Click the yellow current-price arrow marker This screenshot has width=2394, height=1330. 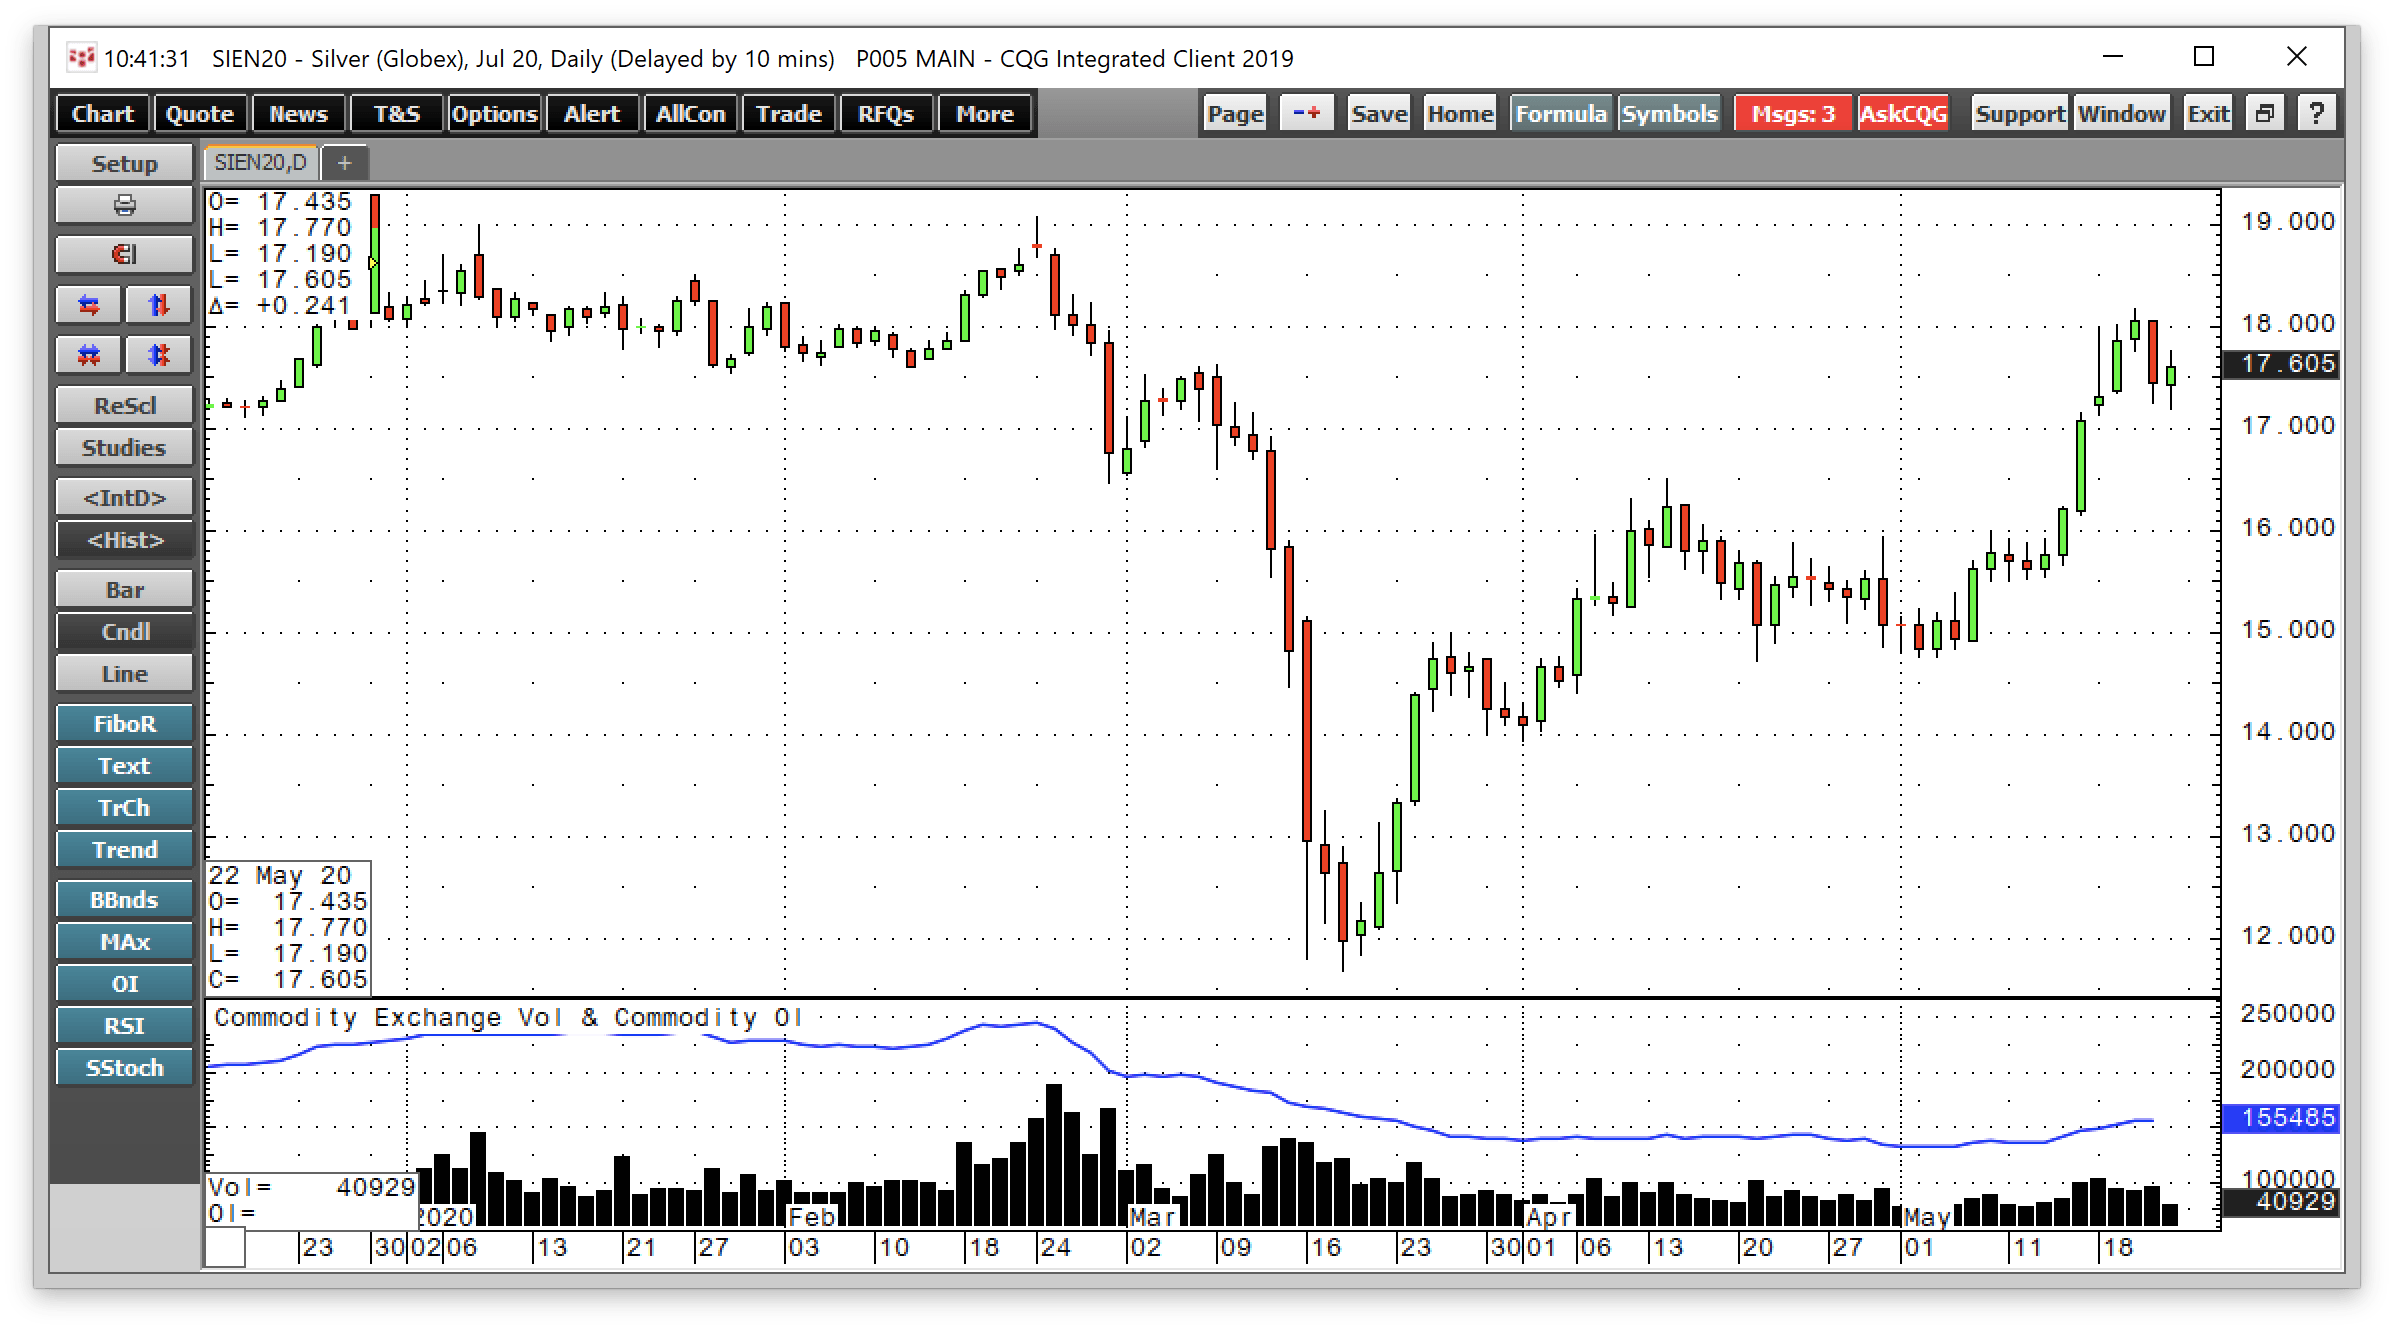pos(373,263)
